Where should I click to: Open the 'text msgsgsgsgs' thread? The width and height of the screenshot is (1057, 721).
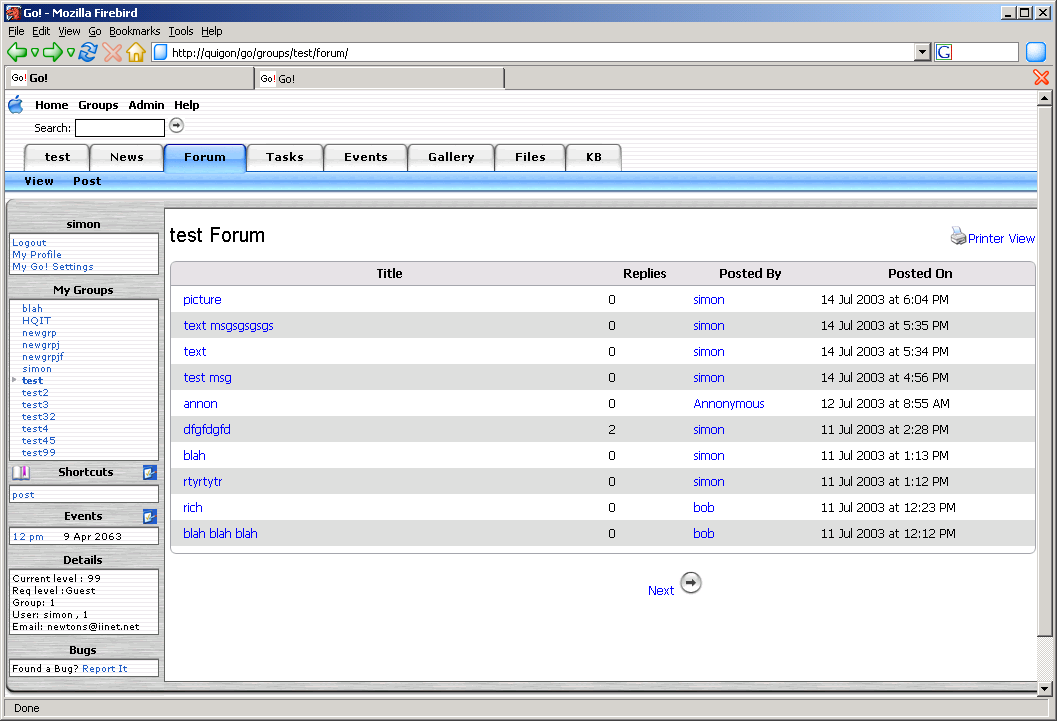coord(229,325)
